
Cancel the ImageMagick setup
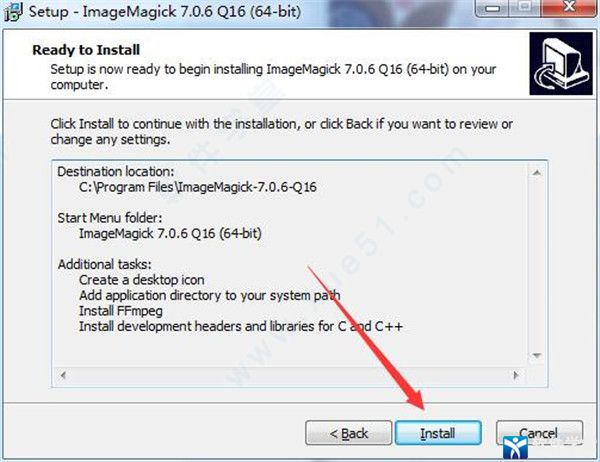[x=539, y=433]
